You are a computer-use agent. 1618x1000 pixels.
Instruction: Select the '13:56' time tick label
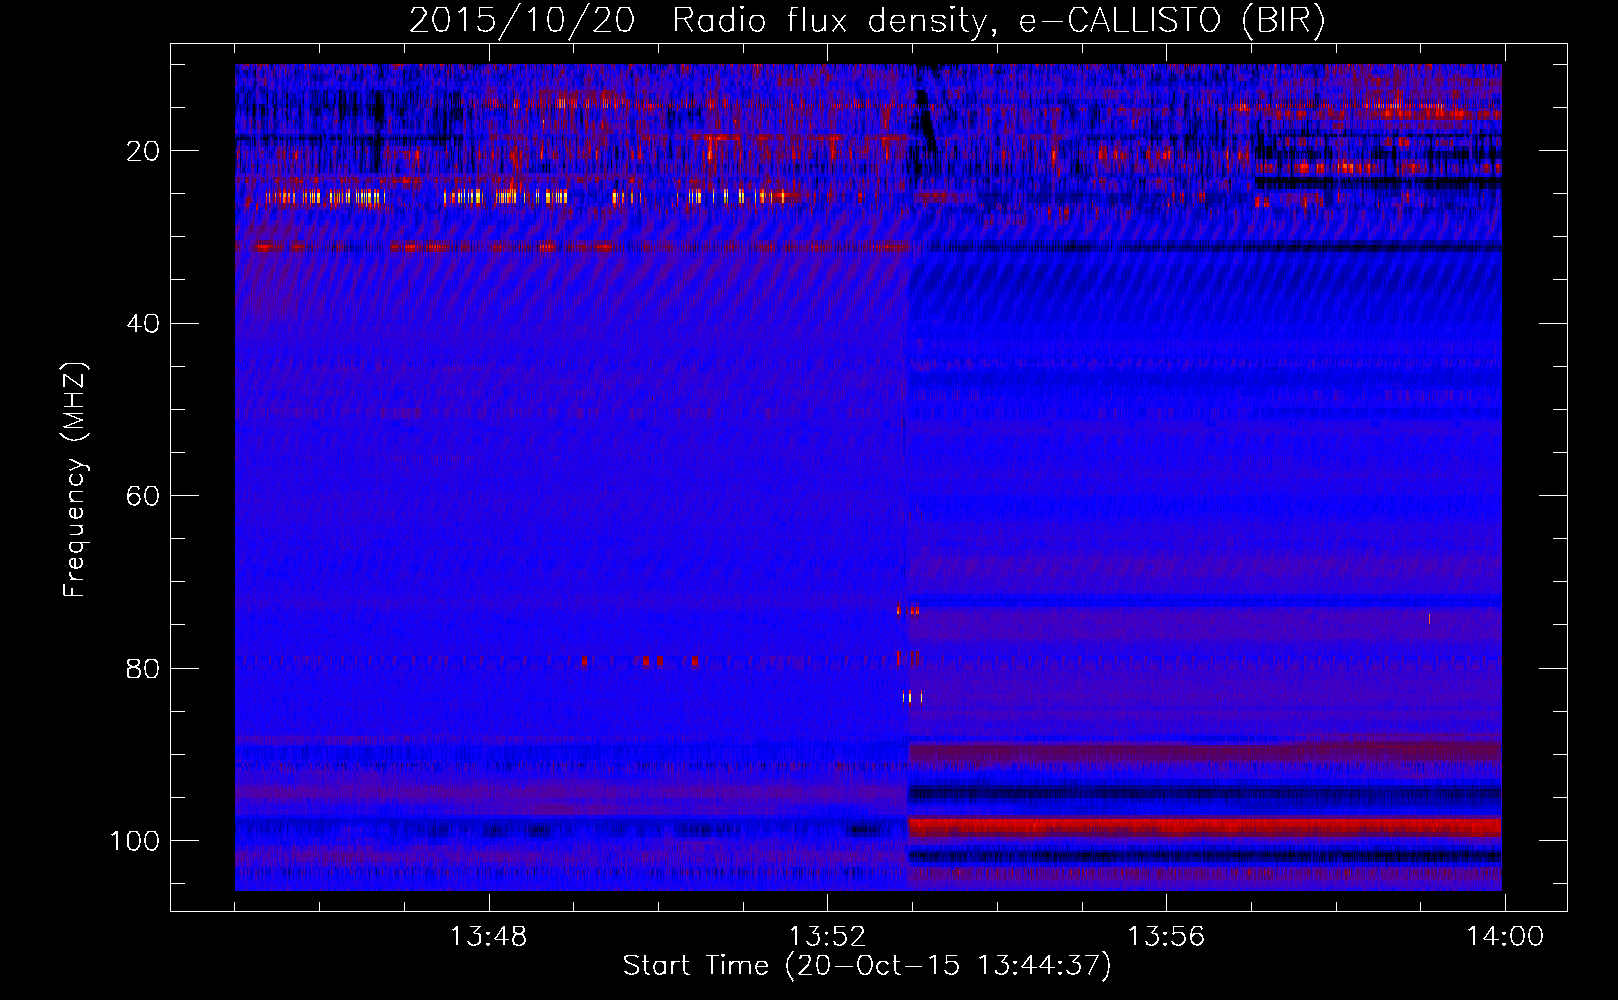[1166, 937]
